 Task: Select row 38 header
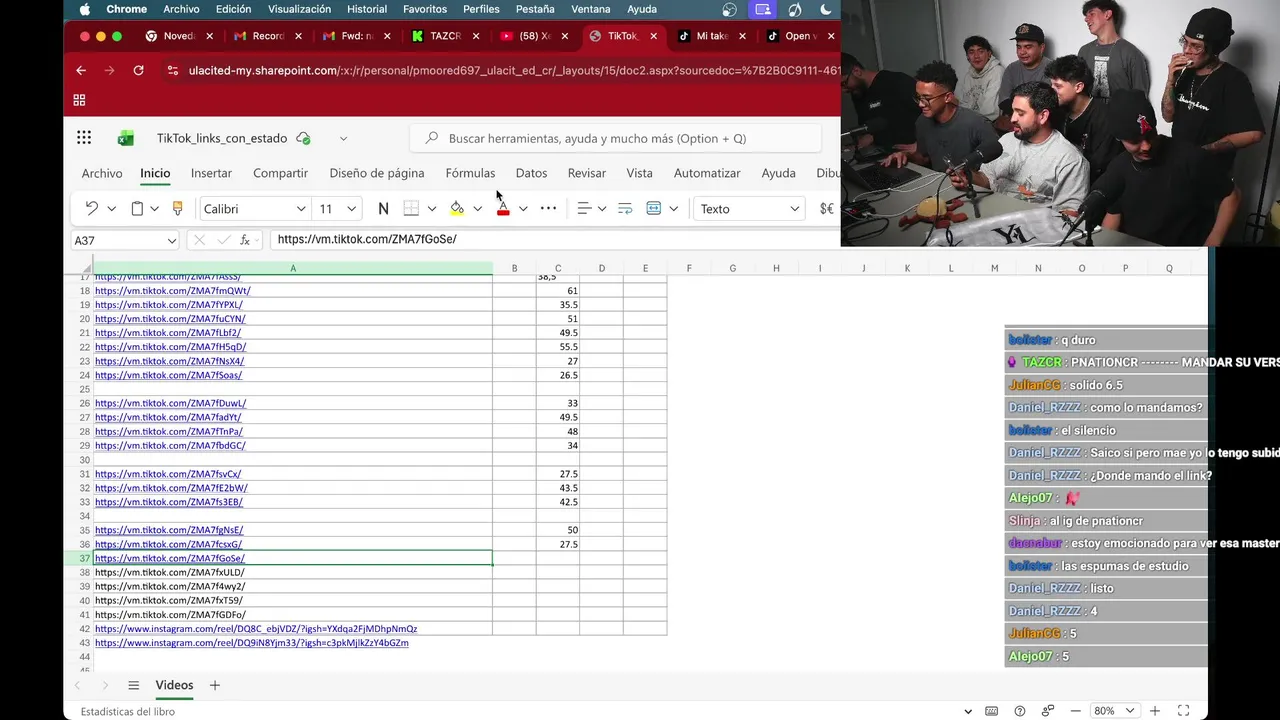(85, 572)
